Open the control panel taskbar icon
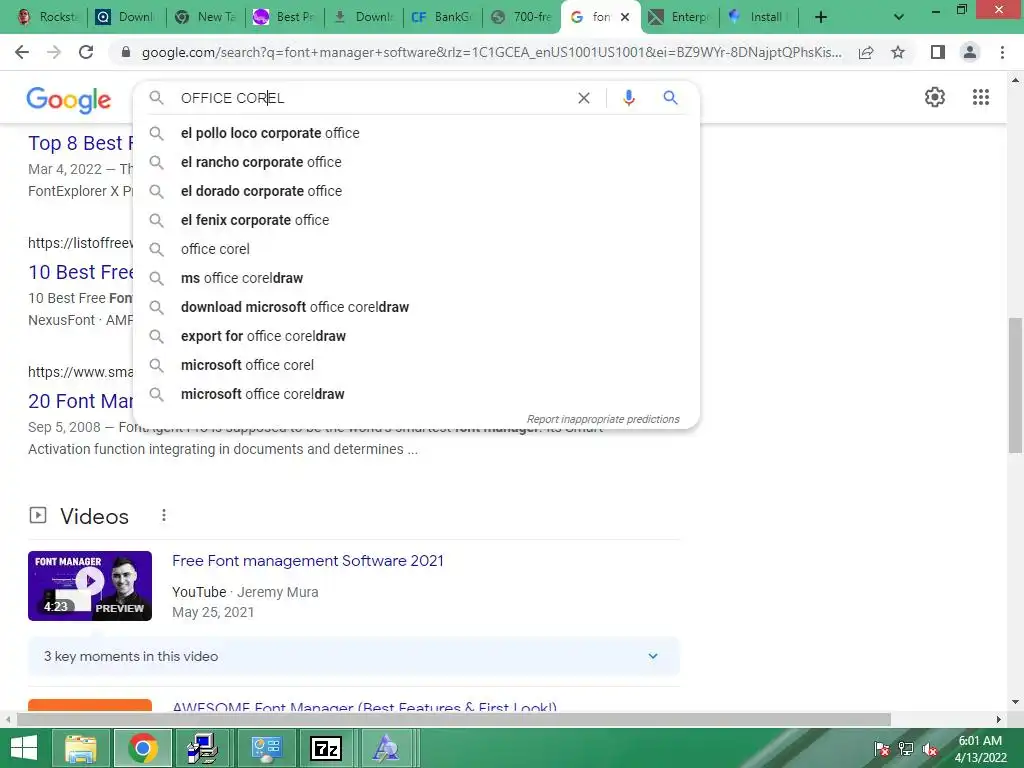The height and width of the screenshot is (768, 1024). click(266, 748)
